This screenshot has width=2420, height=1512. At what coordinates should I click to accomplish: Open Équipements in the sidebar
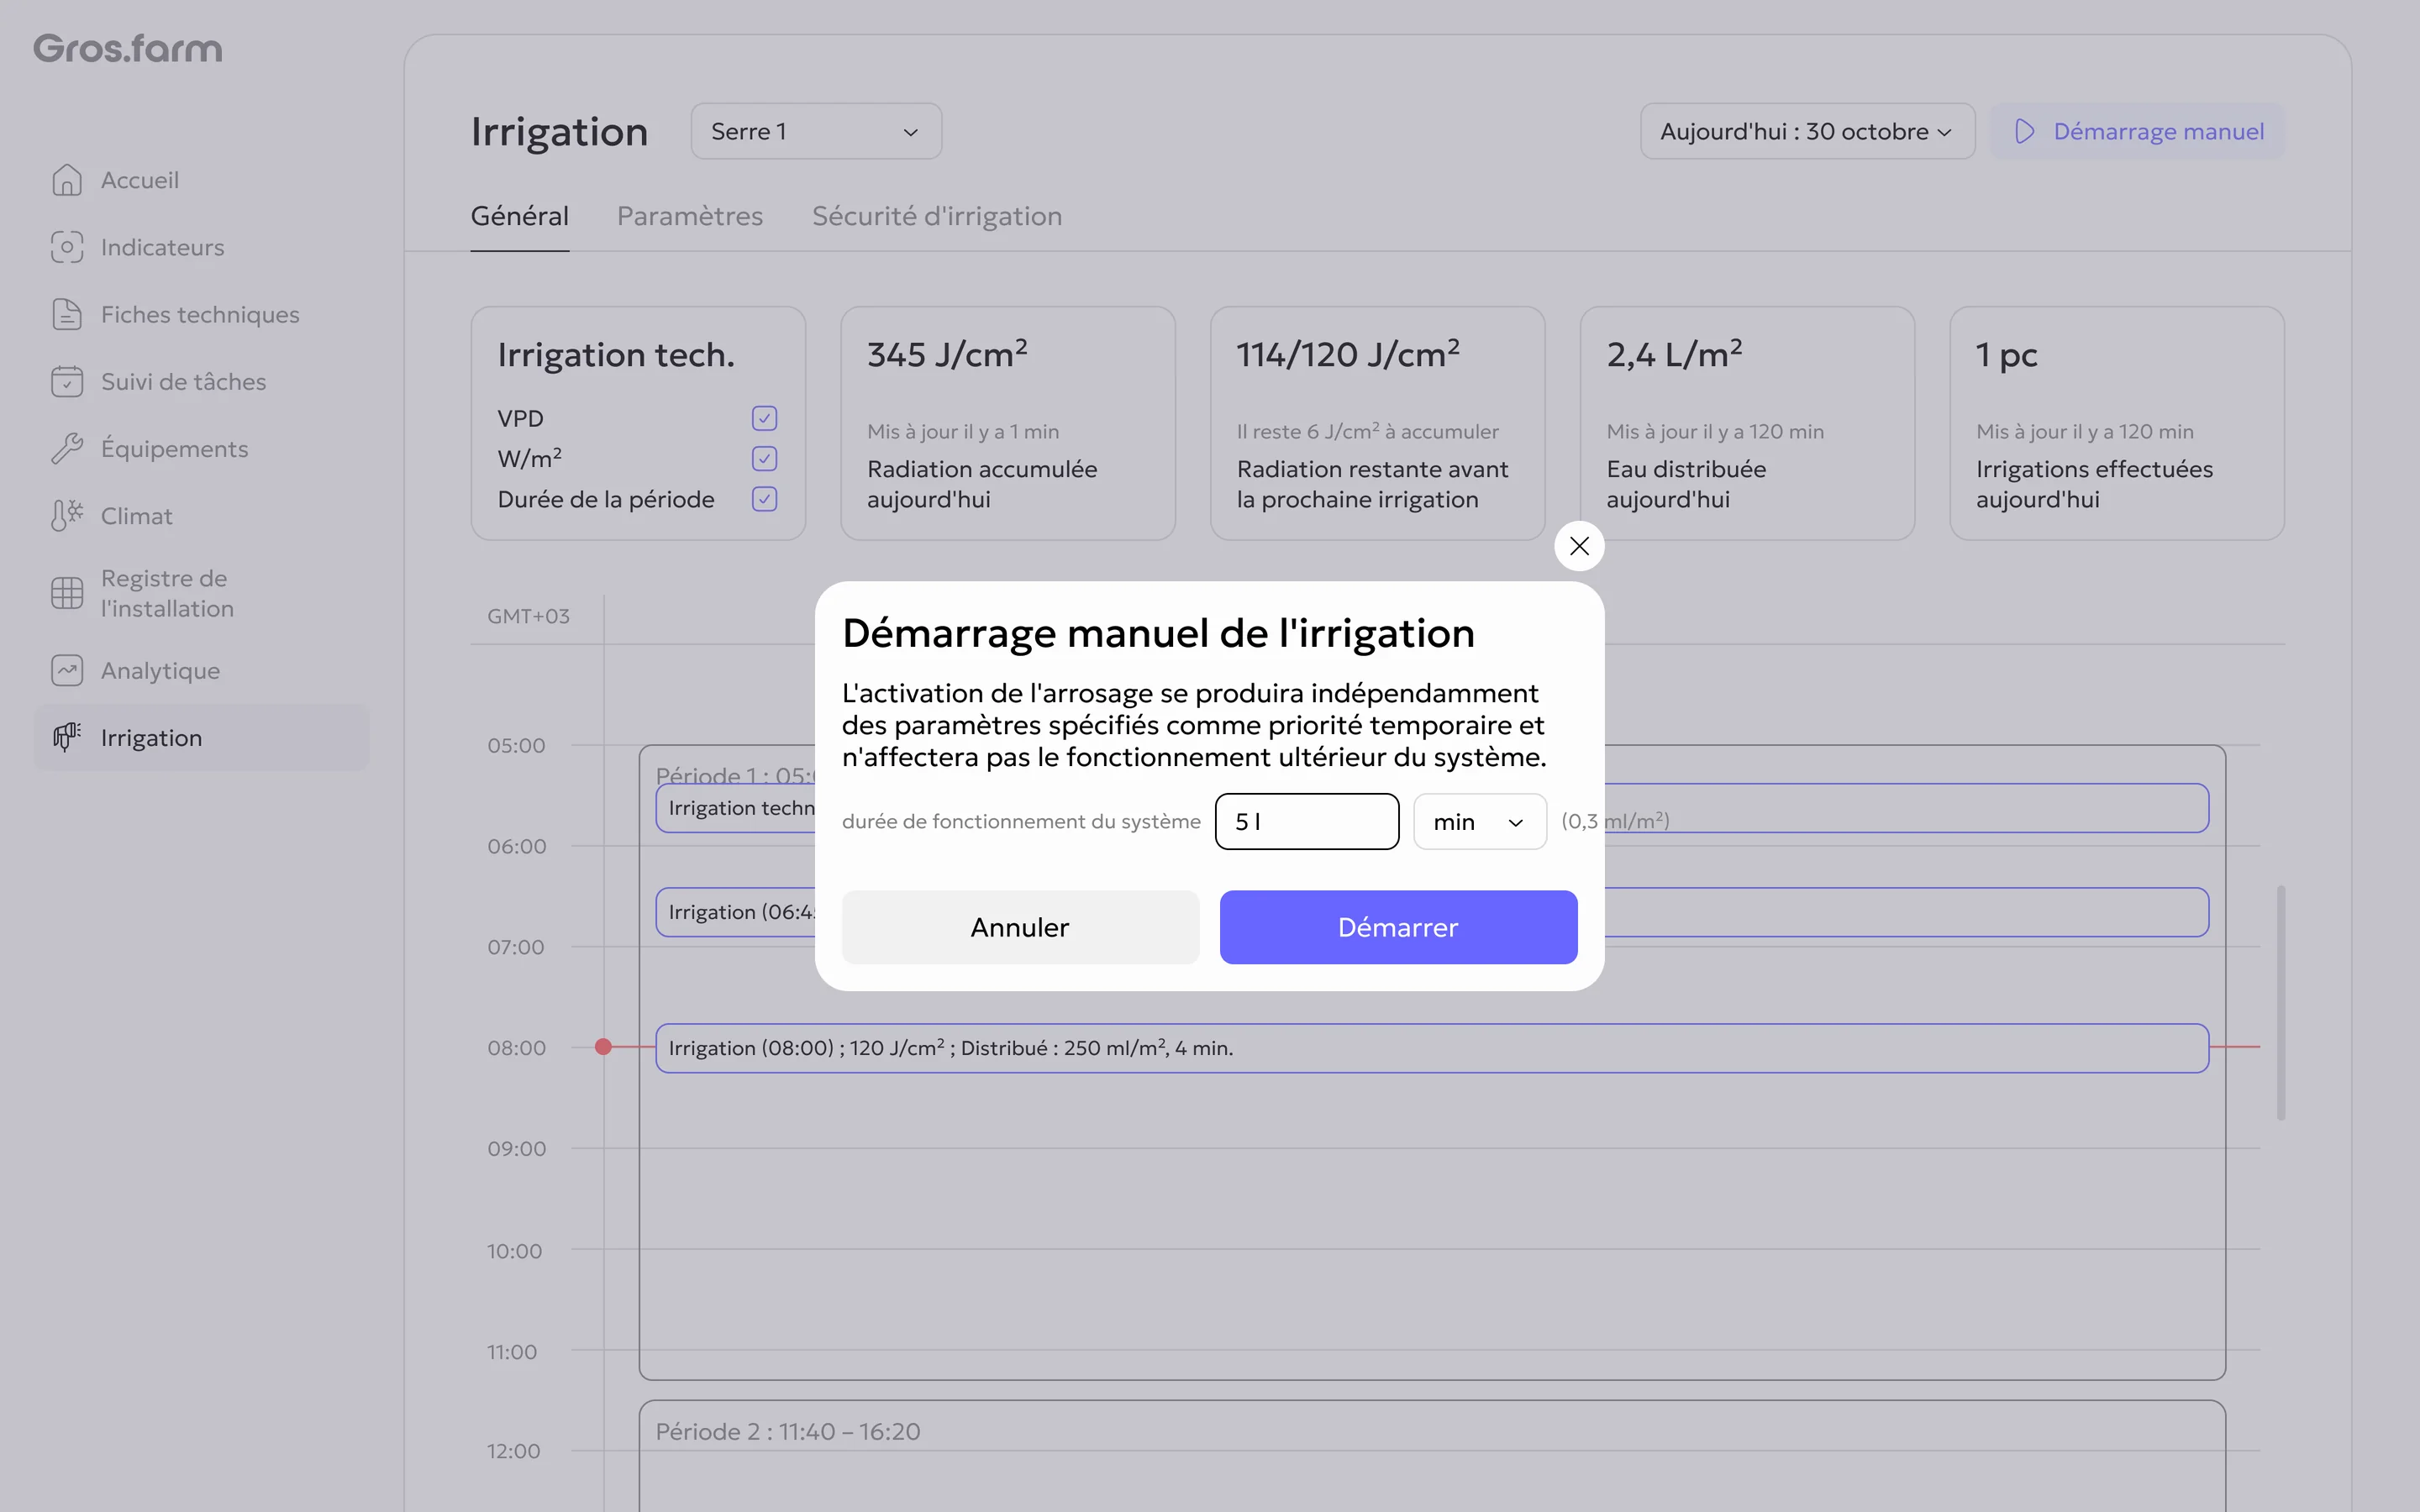(x=201, y=448)
